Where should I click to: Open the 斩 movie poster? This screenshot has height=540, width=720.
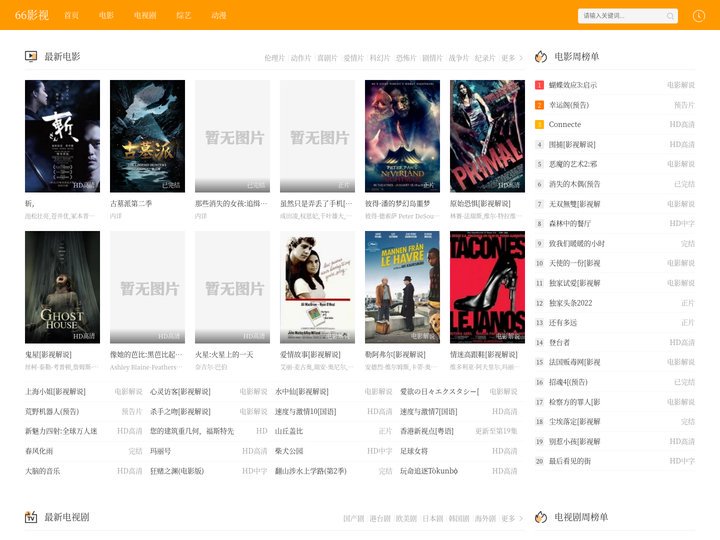tap(62, 136)
